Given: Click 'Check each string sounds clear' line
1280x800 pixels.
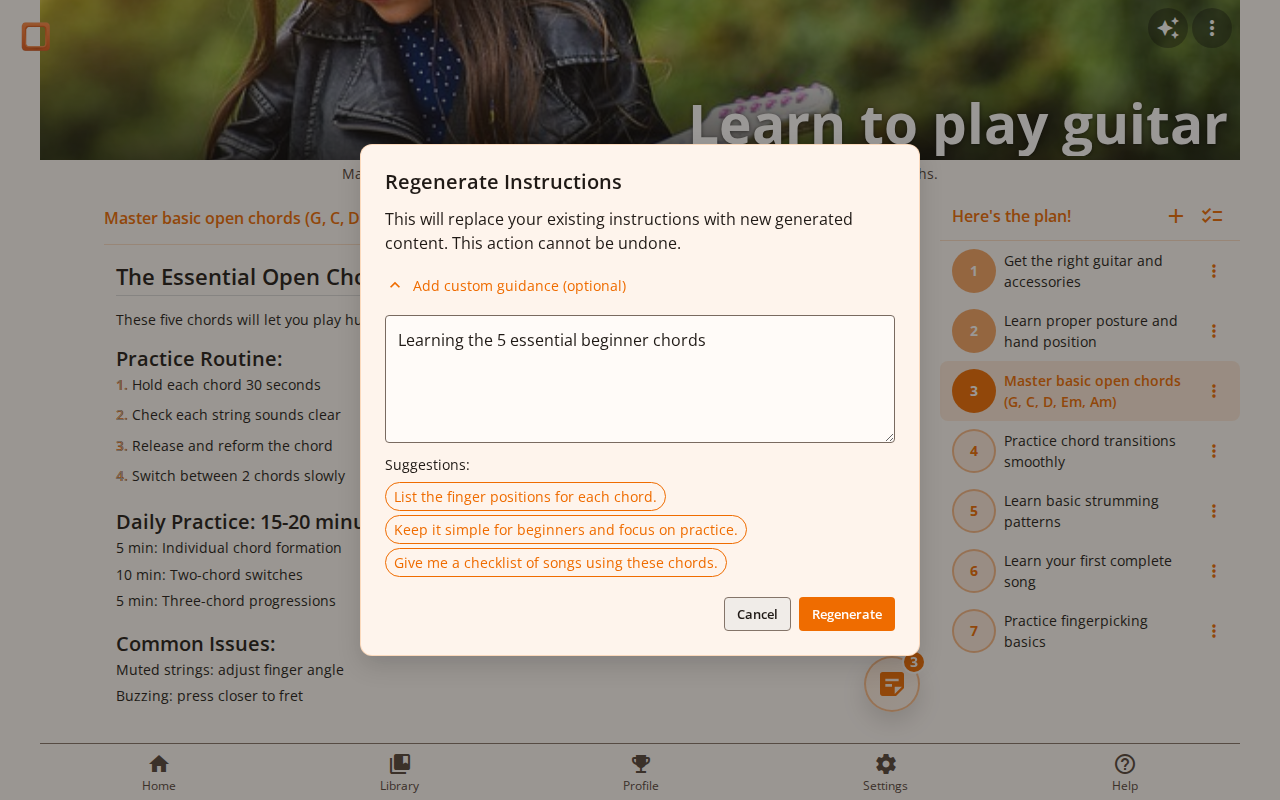Looking at the screenshot, I should (236, 415).
